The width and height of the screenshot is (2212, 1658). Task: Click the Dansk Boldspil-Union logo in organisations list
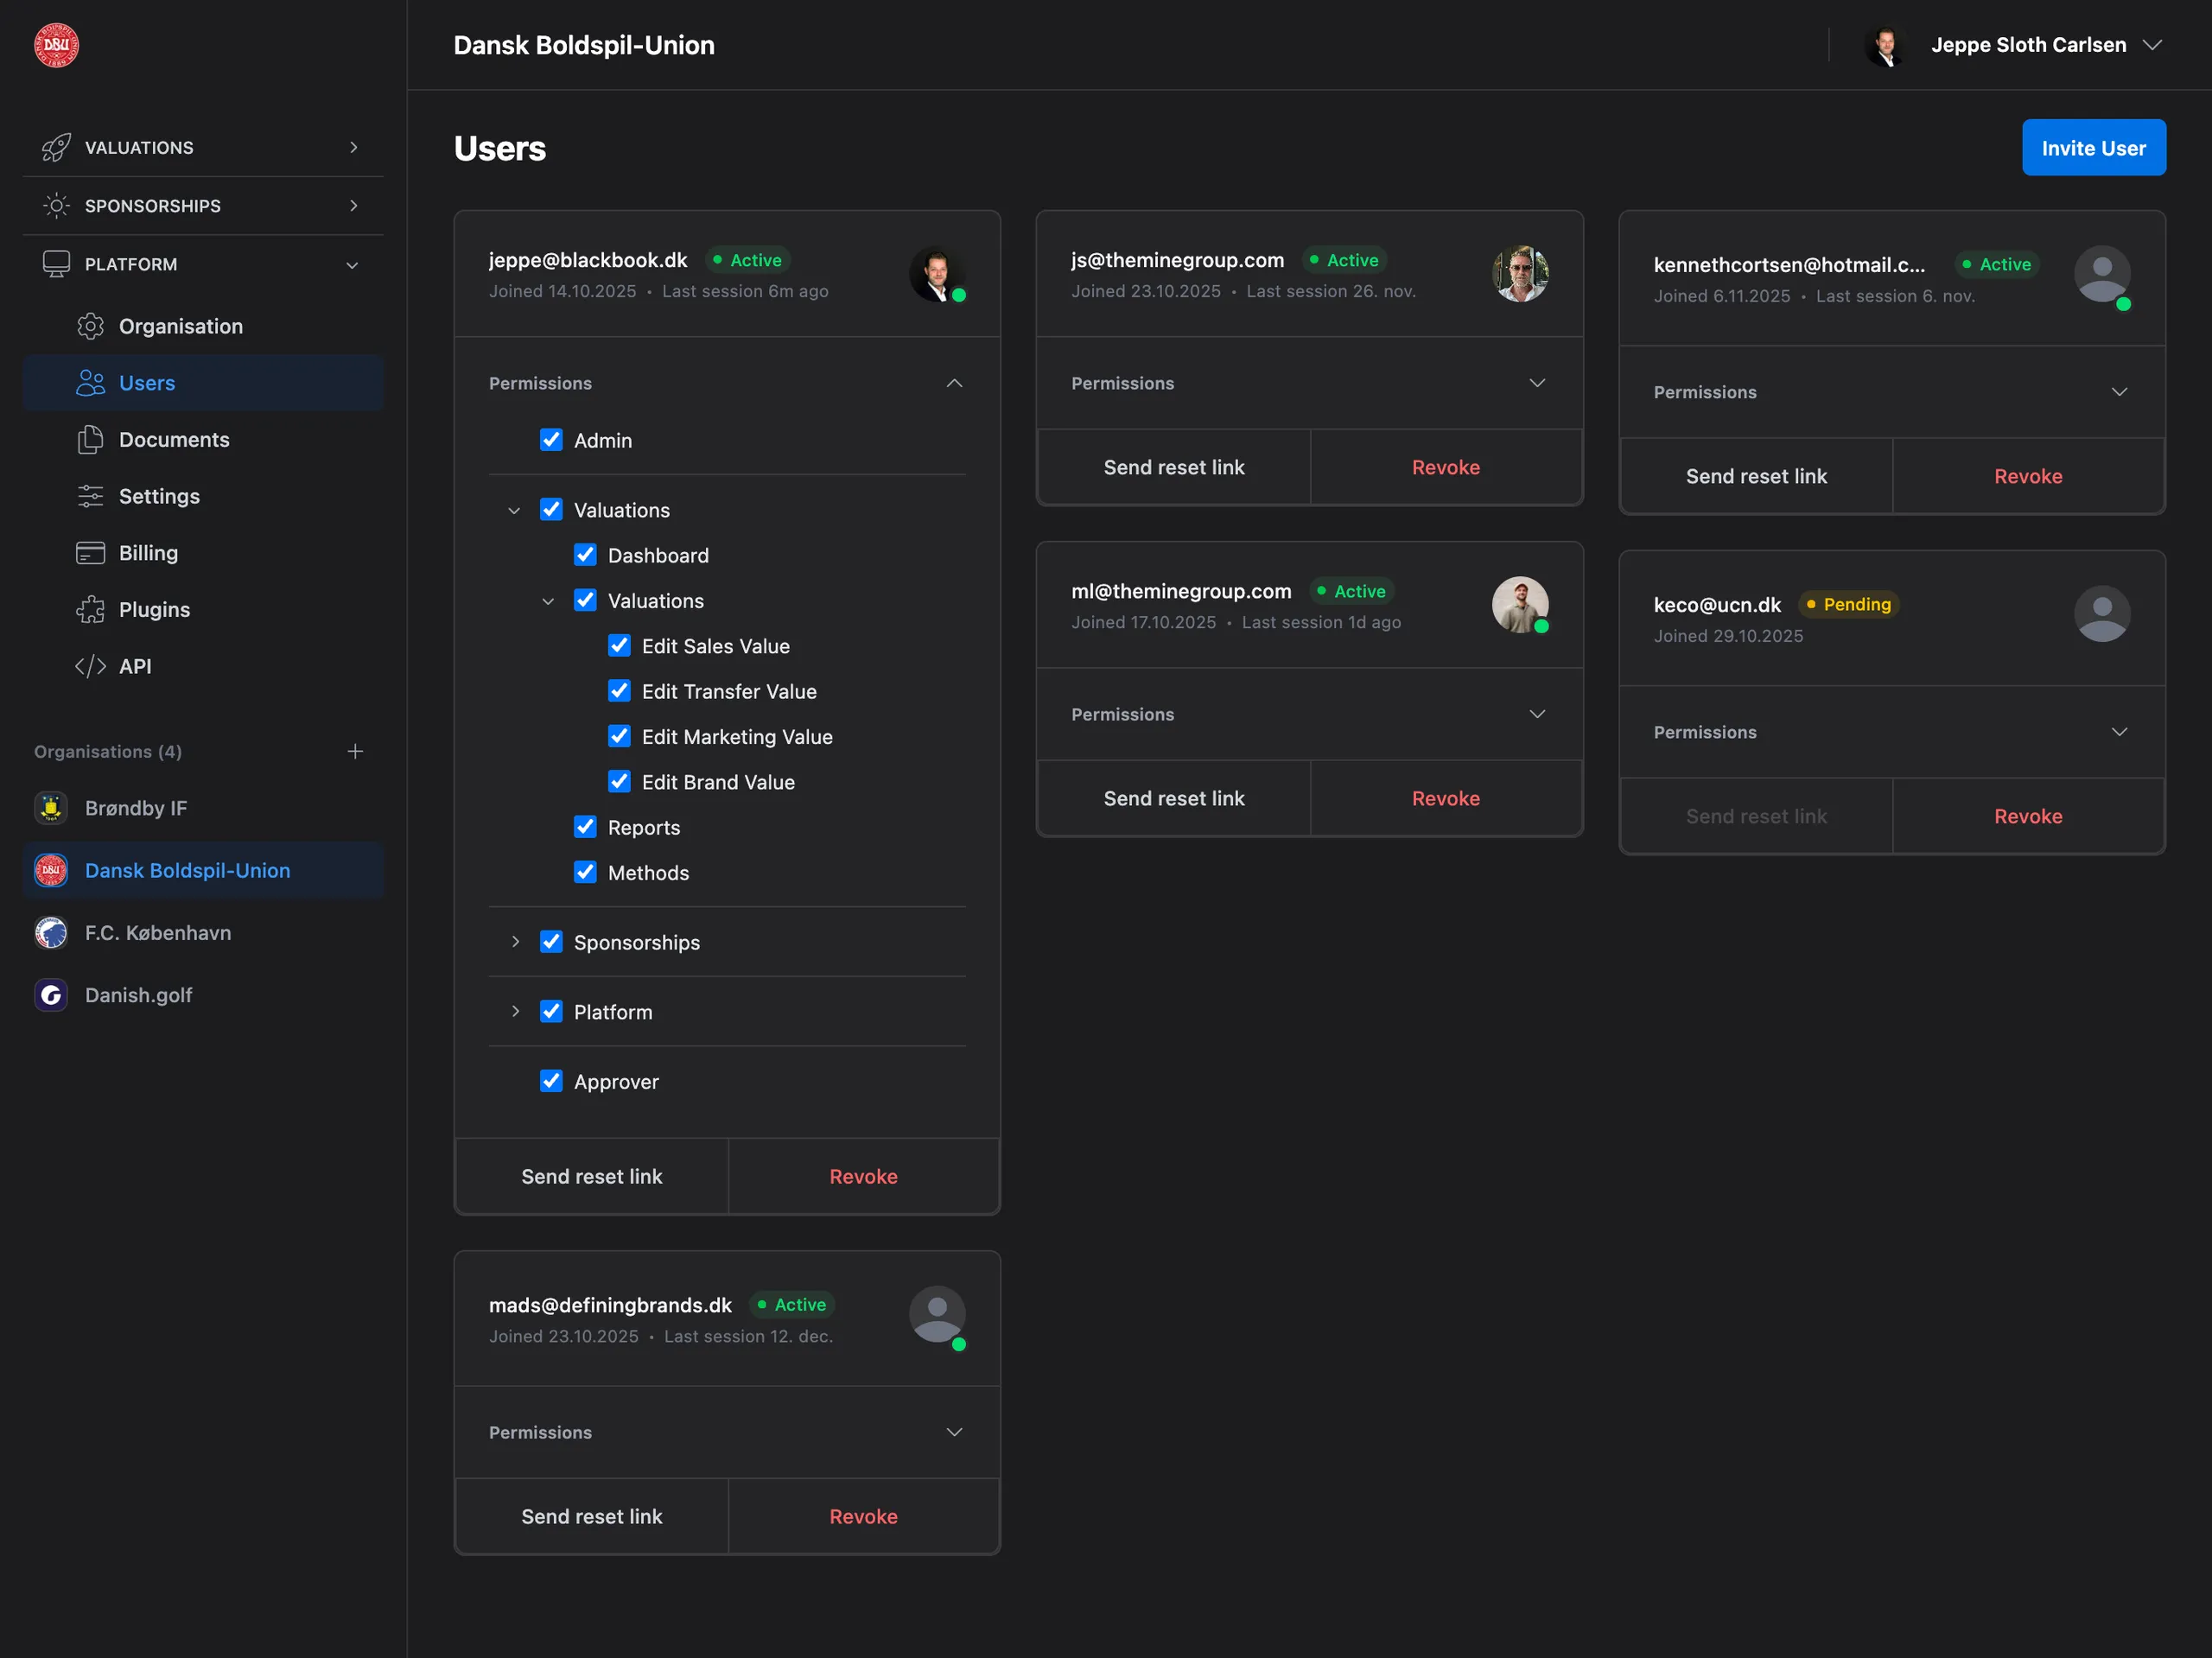(x=51, y=870)
